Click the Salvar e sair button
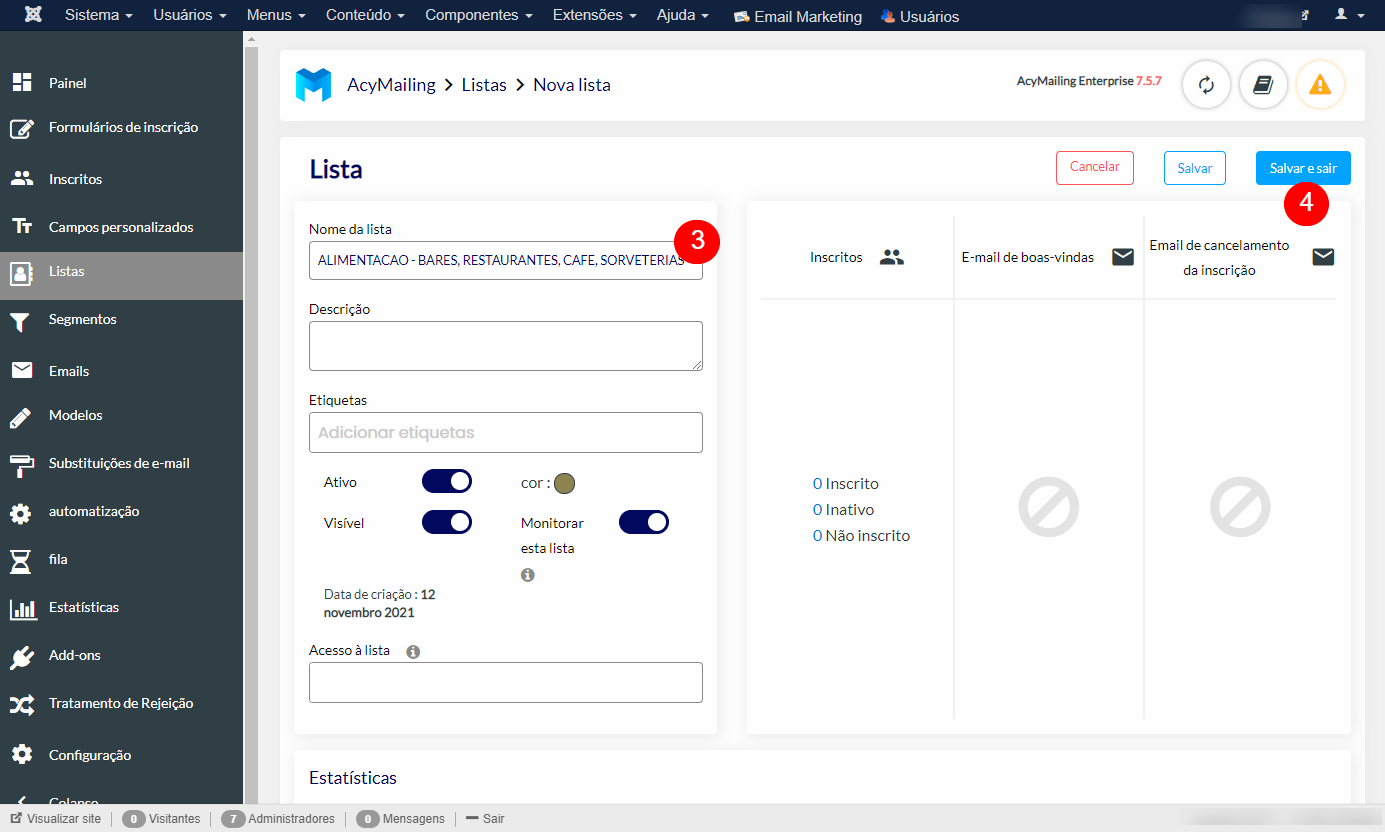1385x832 pixels. pyautogui.click(x=1303, y=167)
